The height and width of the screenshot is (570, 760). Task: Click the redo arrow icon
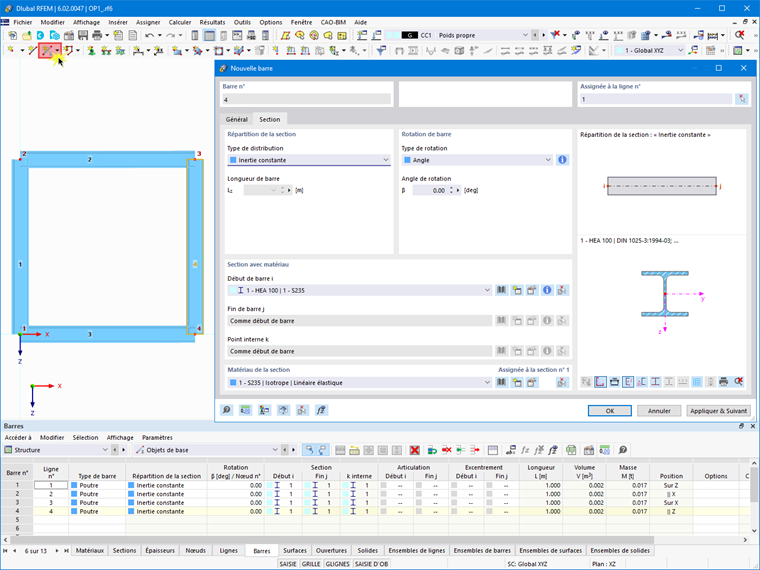click(171, 35)
